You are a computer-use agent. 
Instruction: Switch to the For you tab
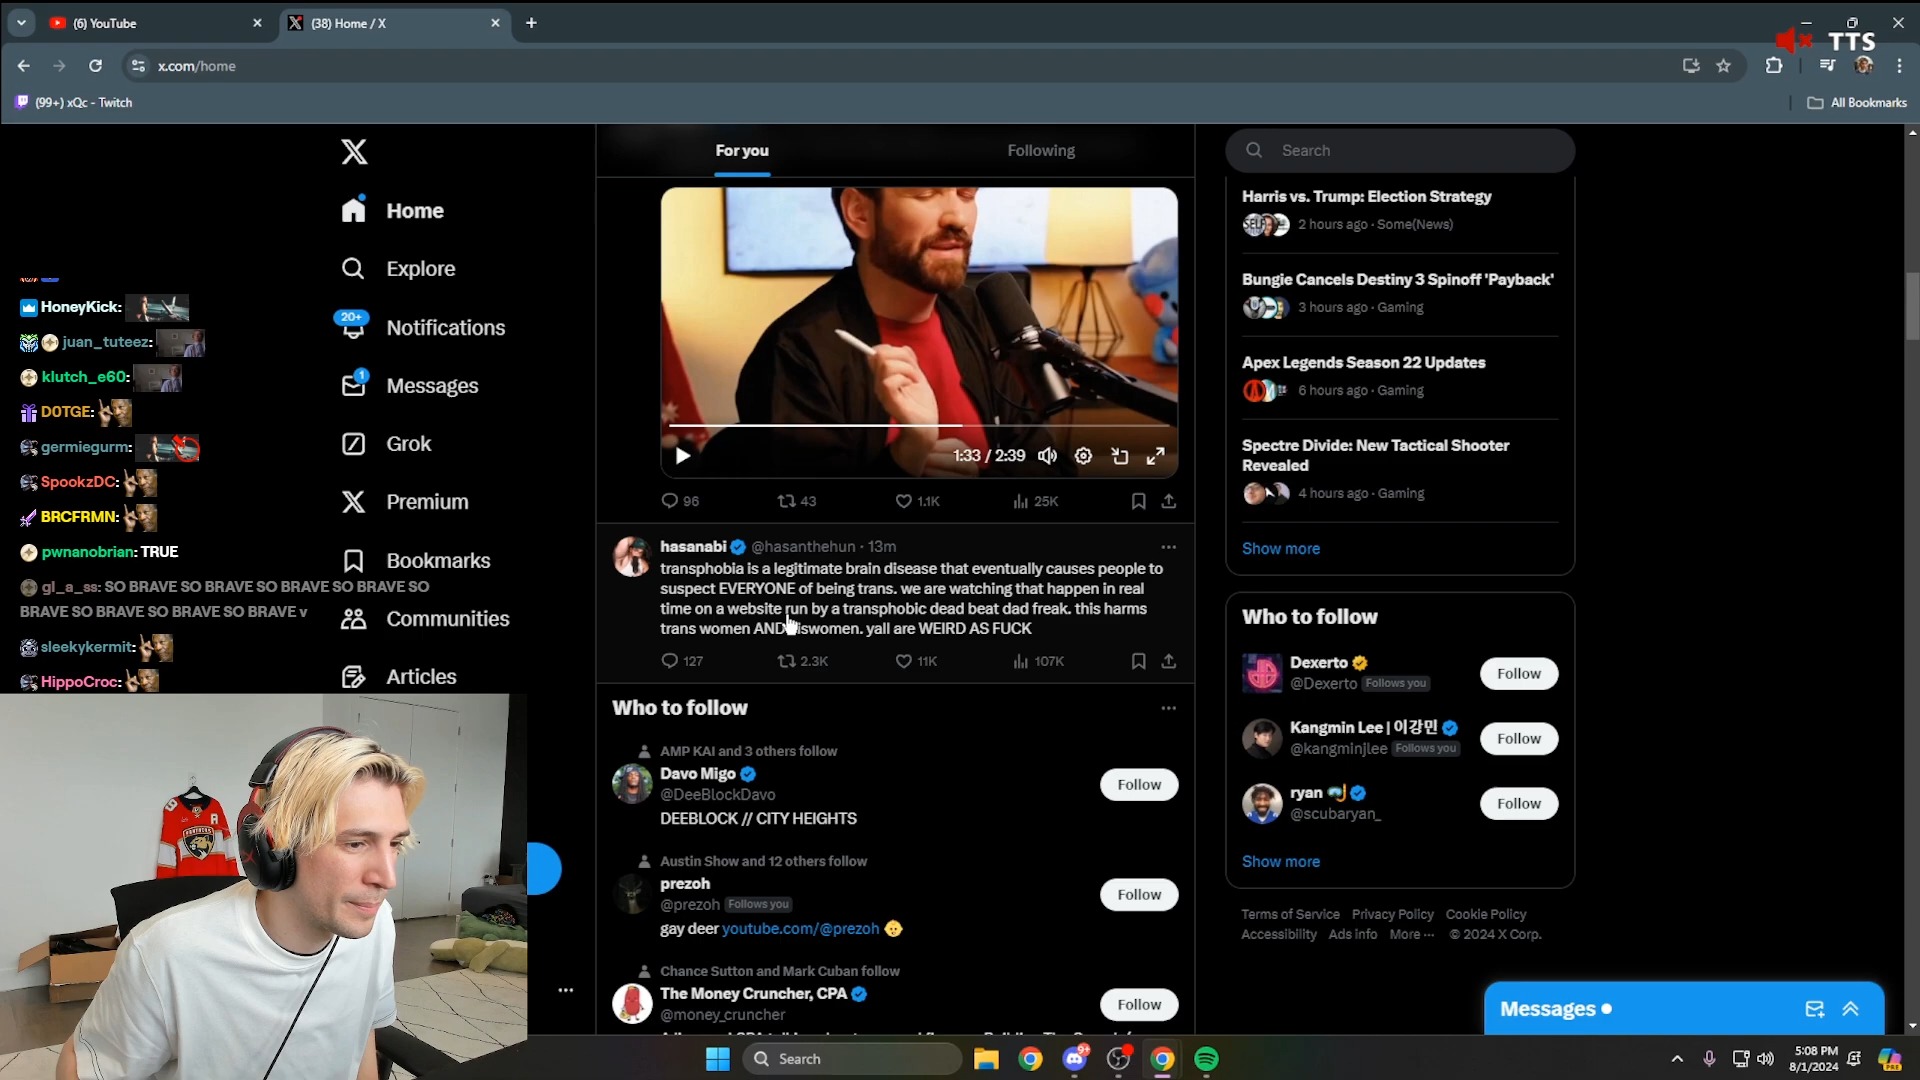742,150
